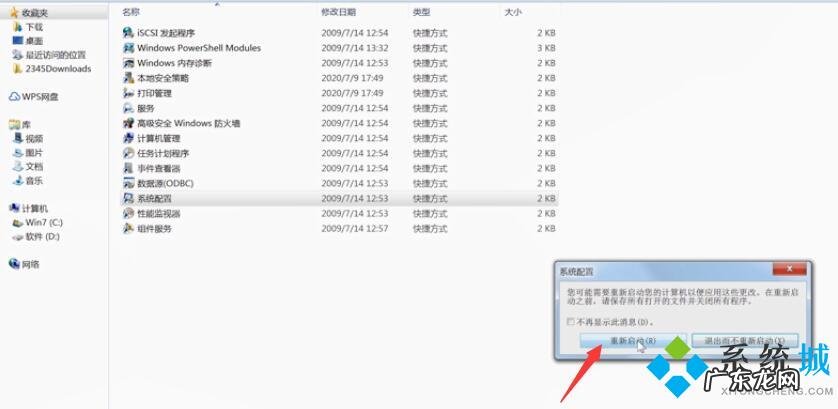Click the 重新启动(R) button
The width and height of the screenshot is (838, 409).
coord(633,341)
